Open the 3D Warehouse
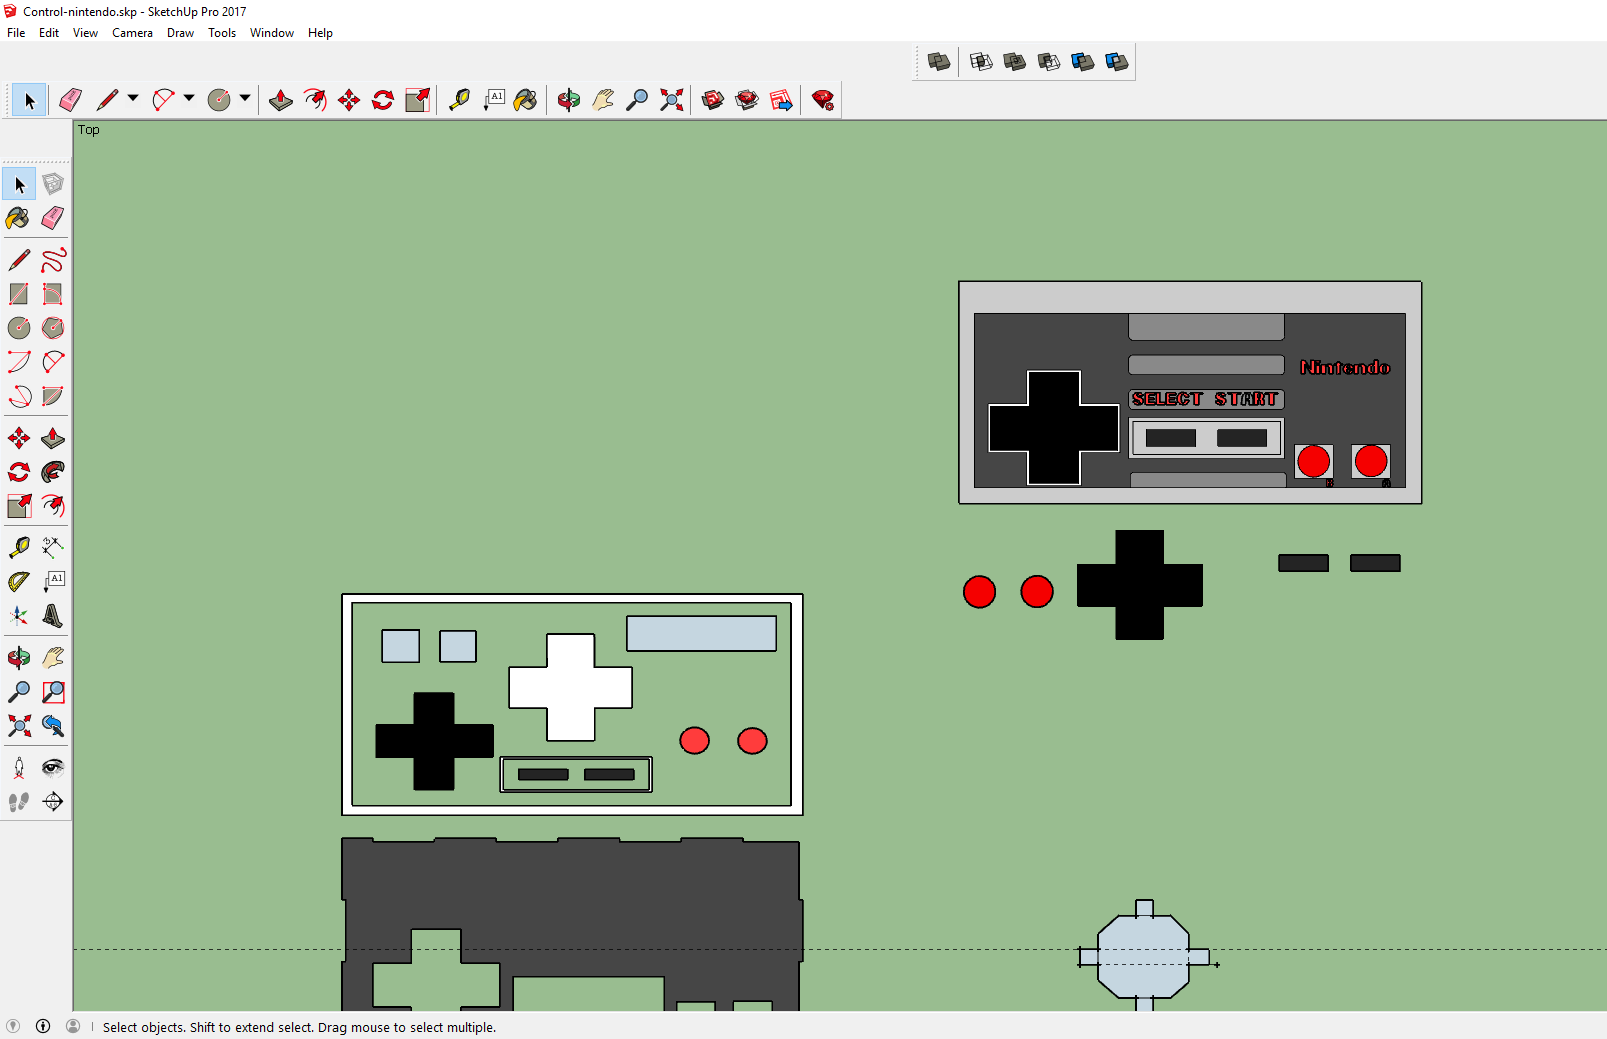Screen dimensions: 1607x1039 (713, 100)
